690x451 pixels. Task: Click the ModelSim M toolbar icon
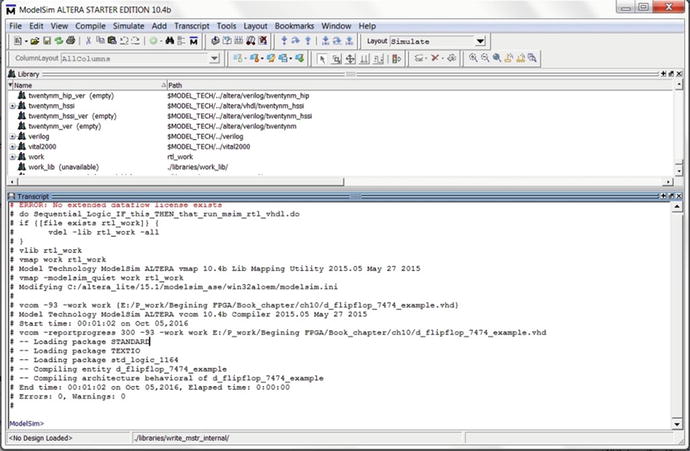tap(194, 41)
